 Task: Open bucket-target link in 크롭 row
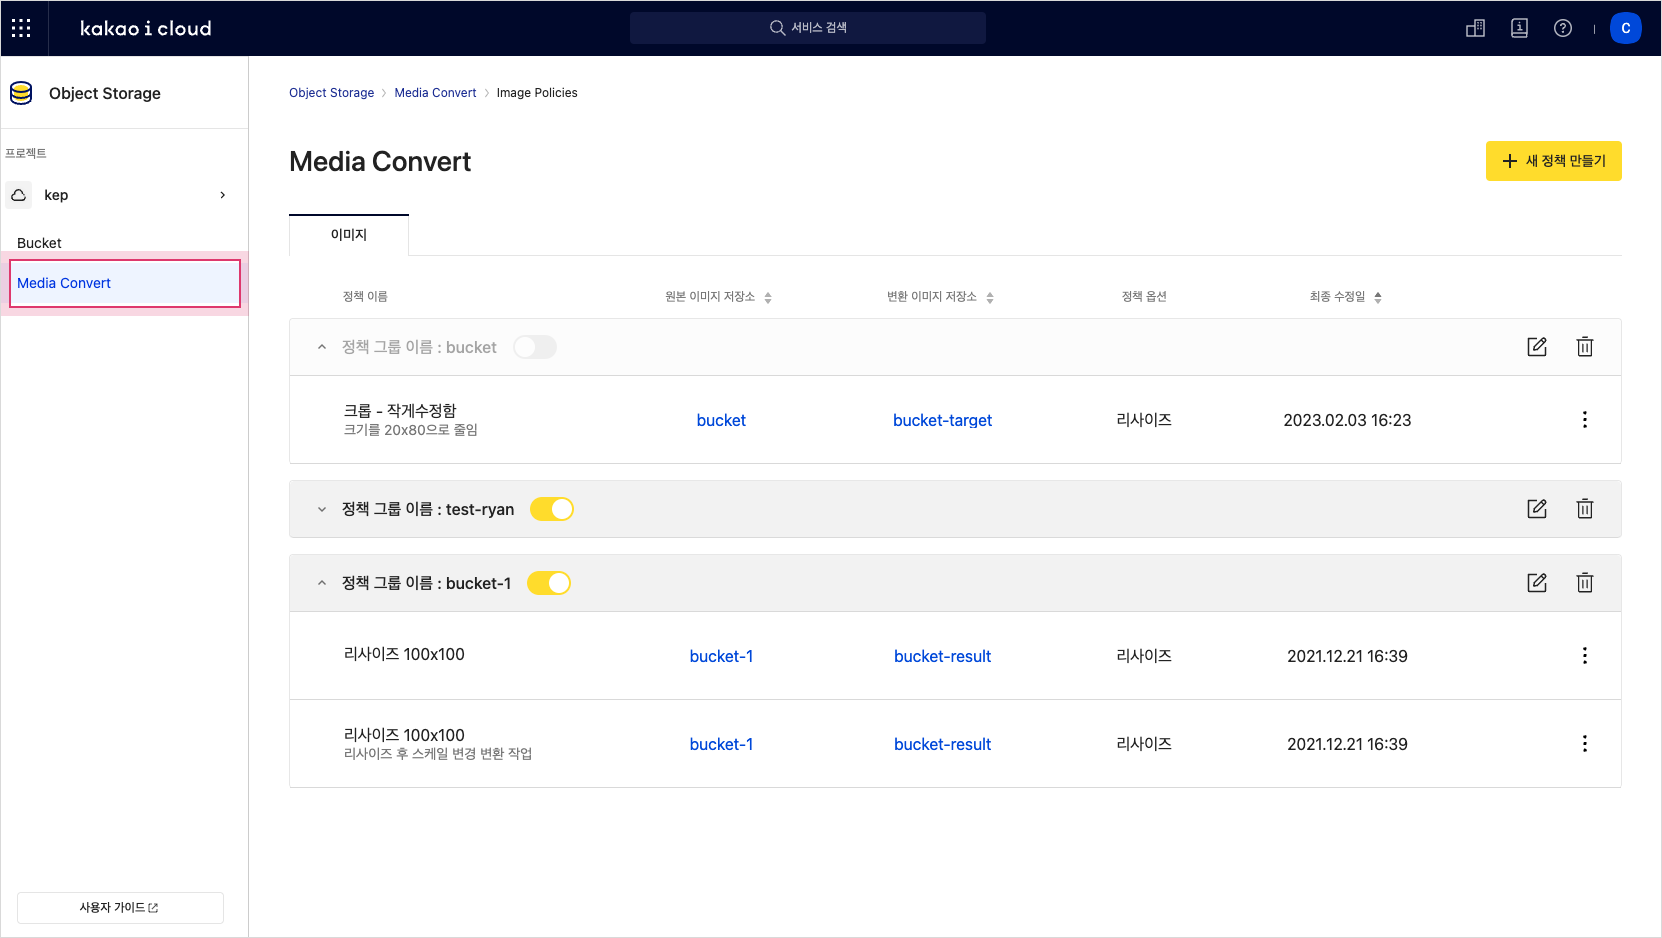click(x=942, y=421)
